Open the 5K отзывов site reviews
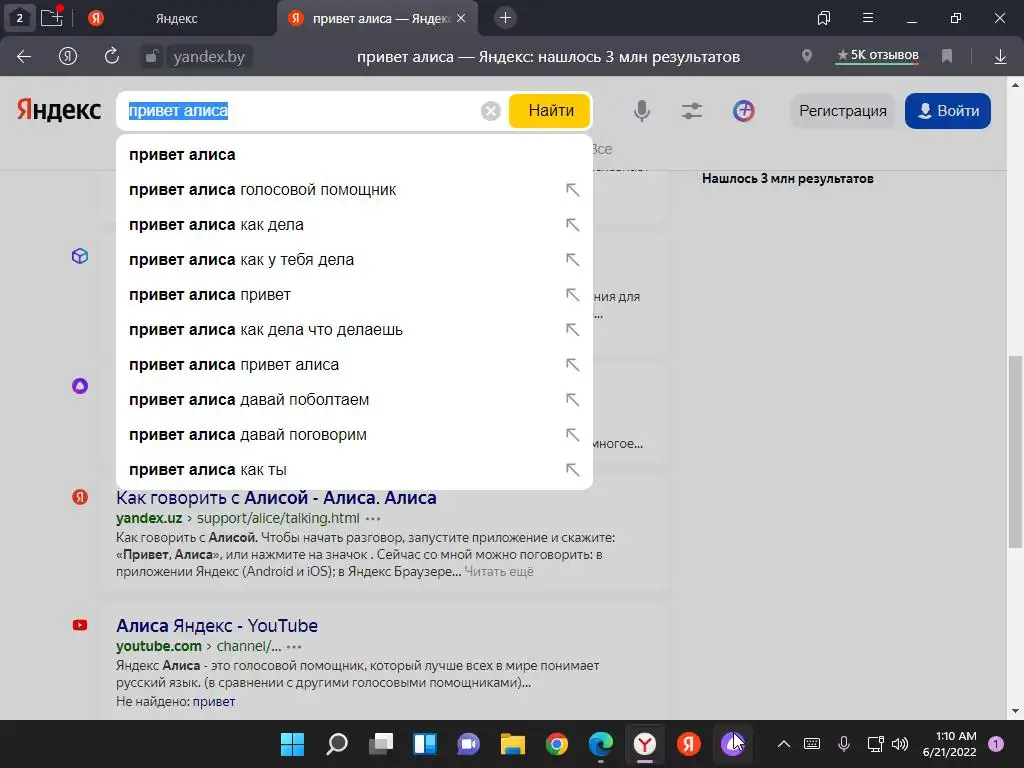The image size is (1024, 768). pyautogui.click(x=878, y=56)
